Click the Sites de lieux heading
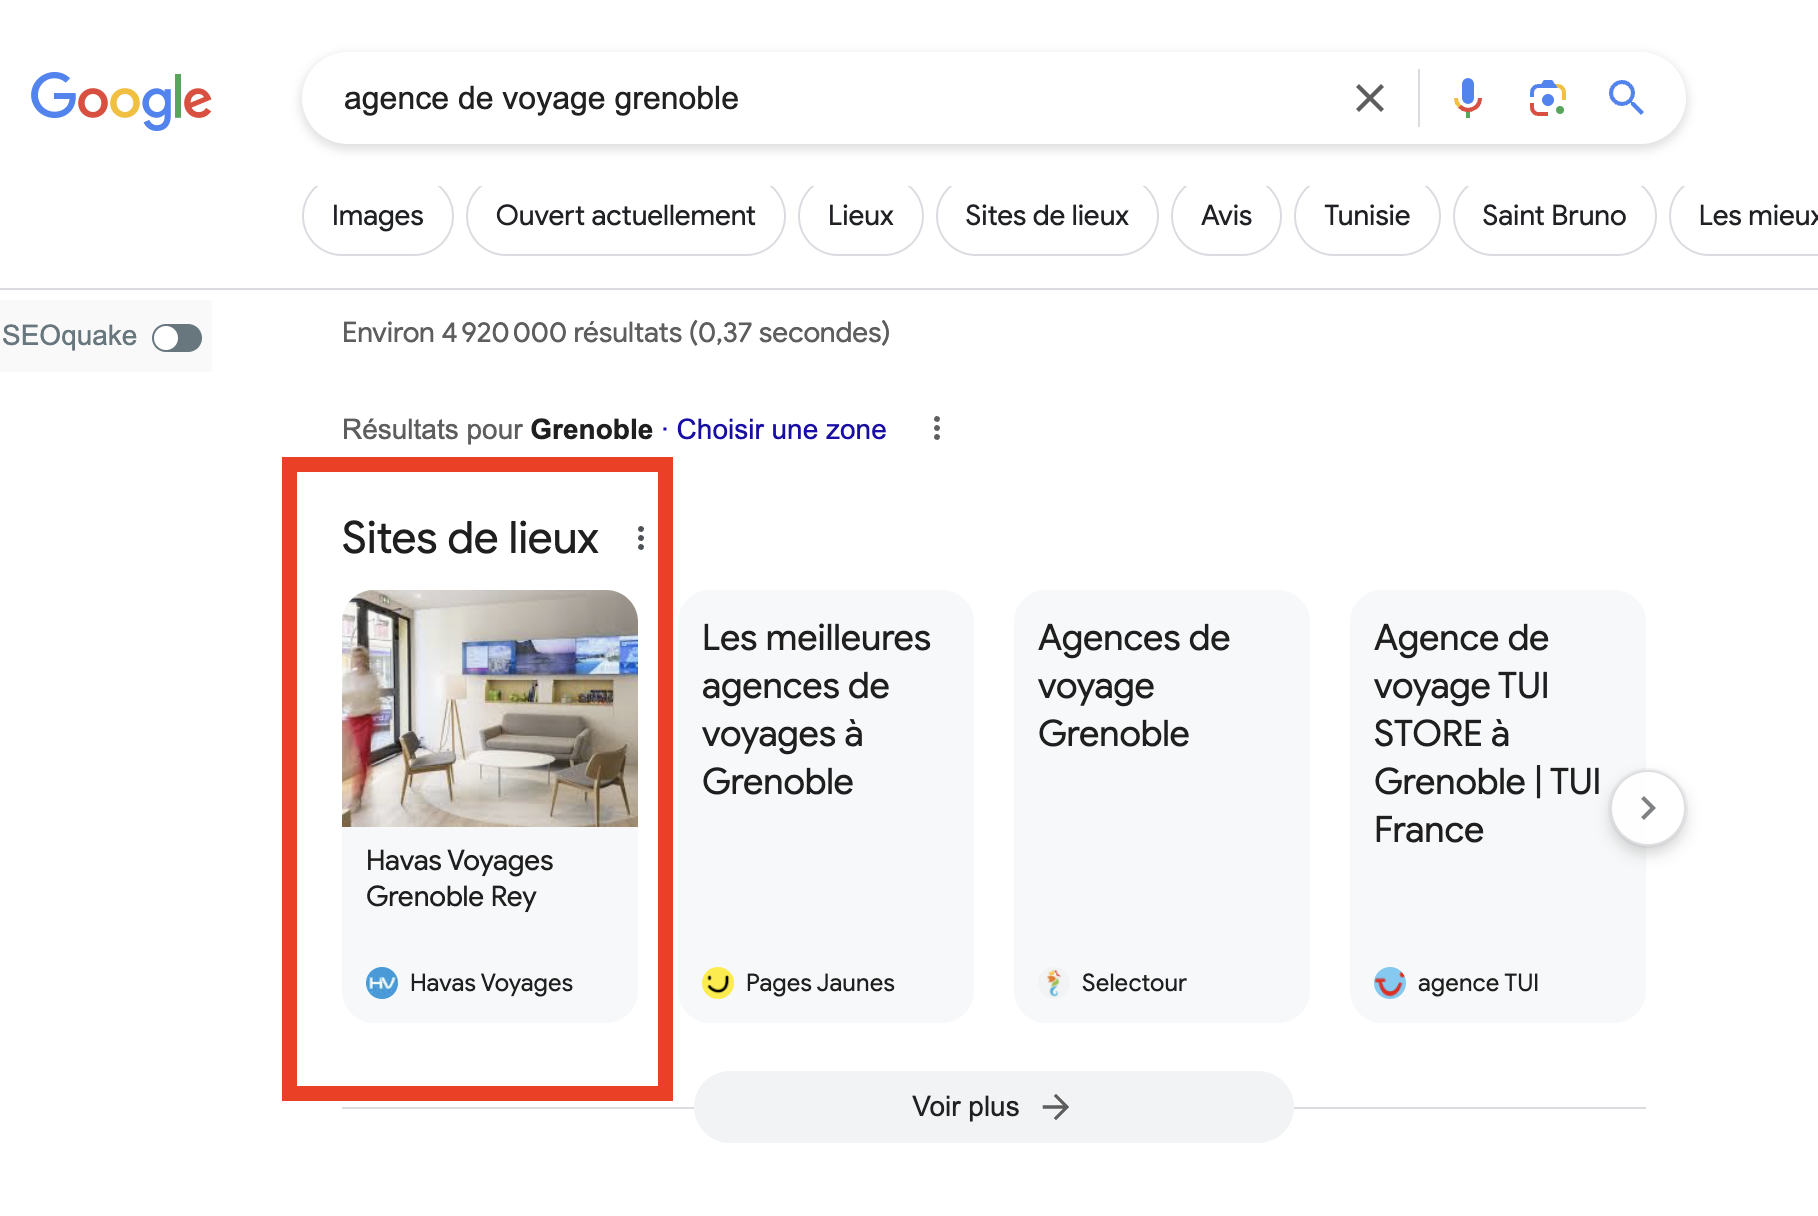 [470, 539]
